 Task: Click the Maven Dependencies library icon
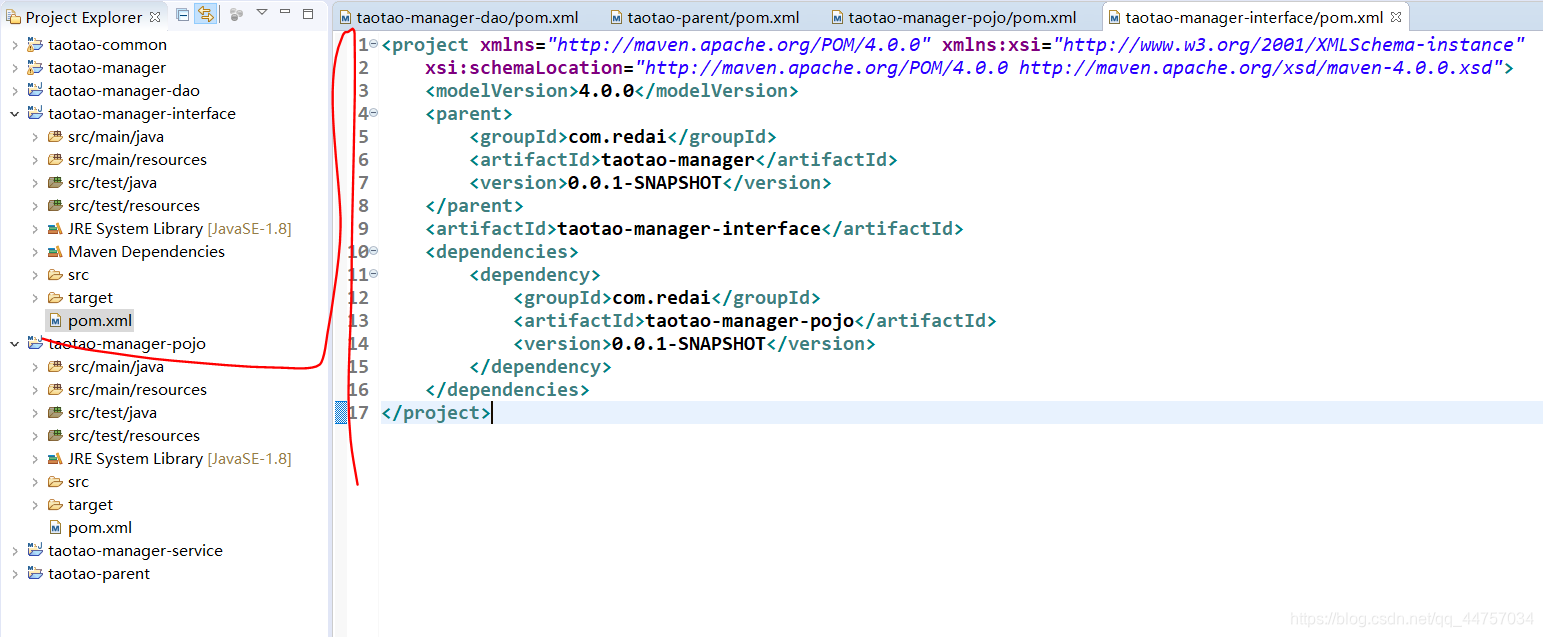pos(55,252)
